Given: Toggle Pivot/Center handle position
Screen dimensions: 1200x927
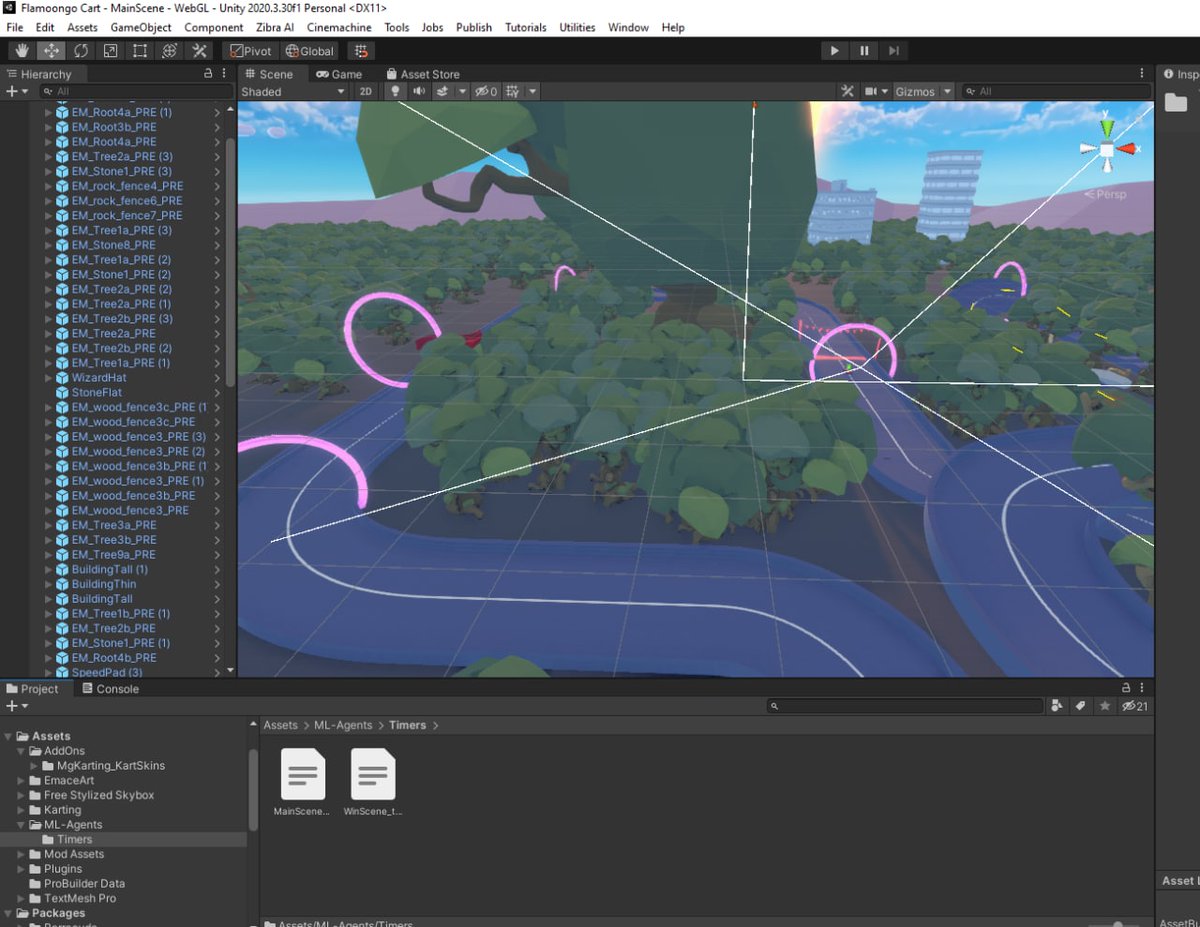Looking at the screenshot, I should 250,51.
